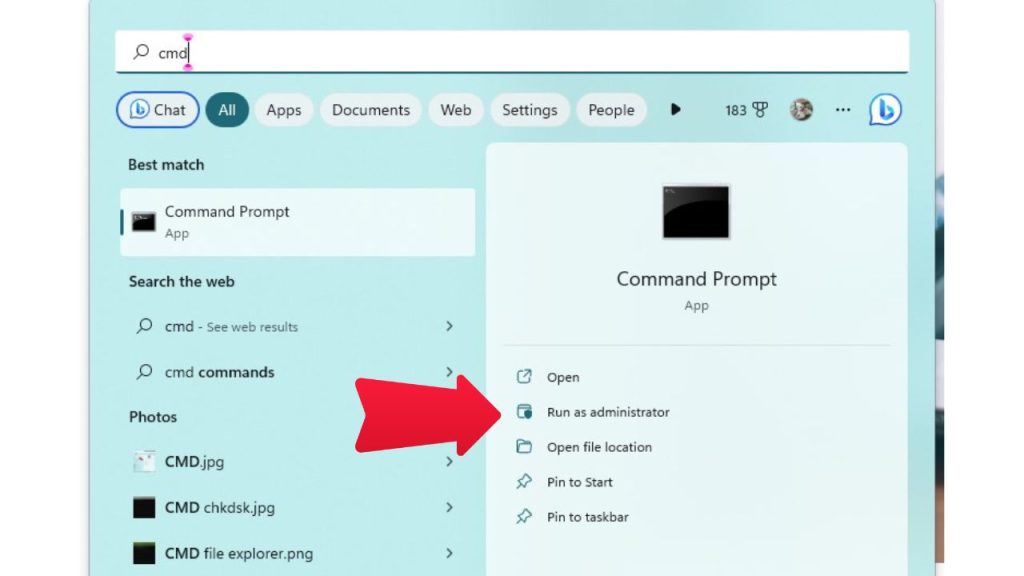Switch to the Apps filter tab
Viewport: 1024px width, 576px height.
(283, 110)
